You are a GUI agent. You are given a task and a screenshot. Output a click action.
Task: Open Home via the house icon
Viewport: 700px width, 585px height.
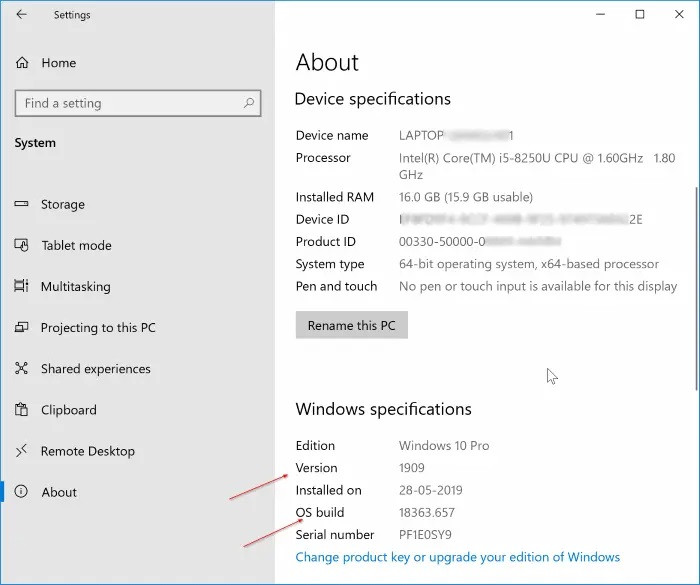pos(22,63)
